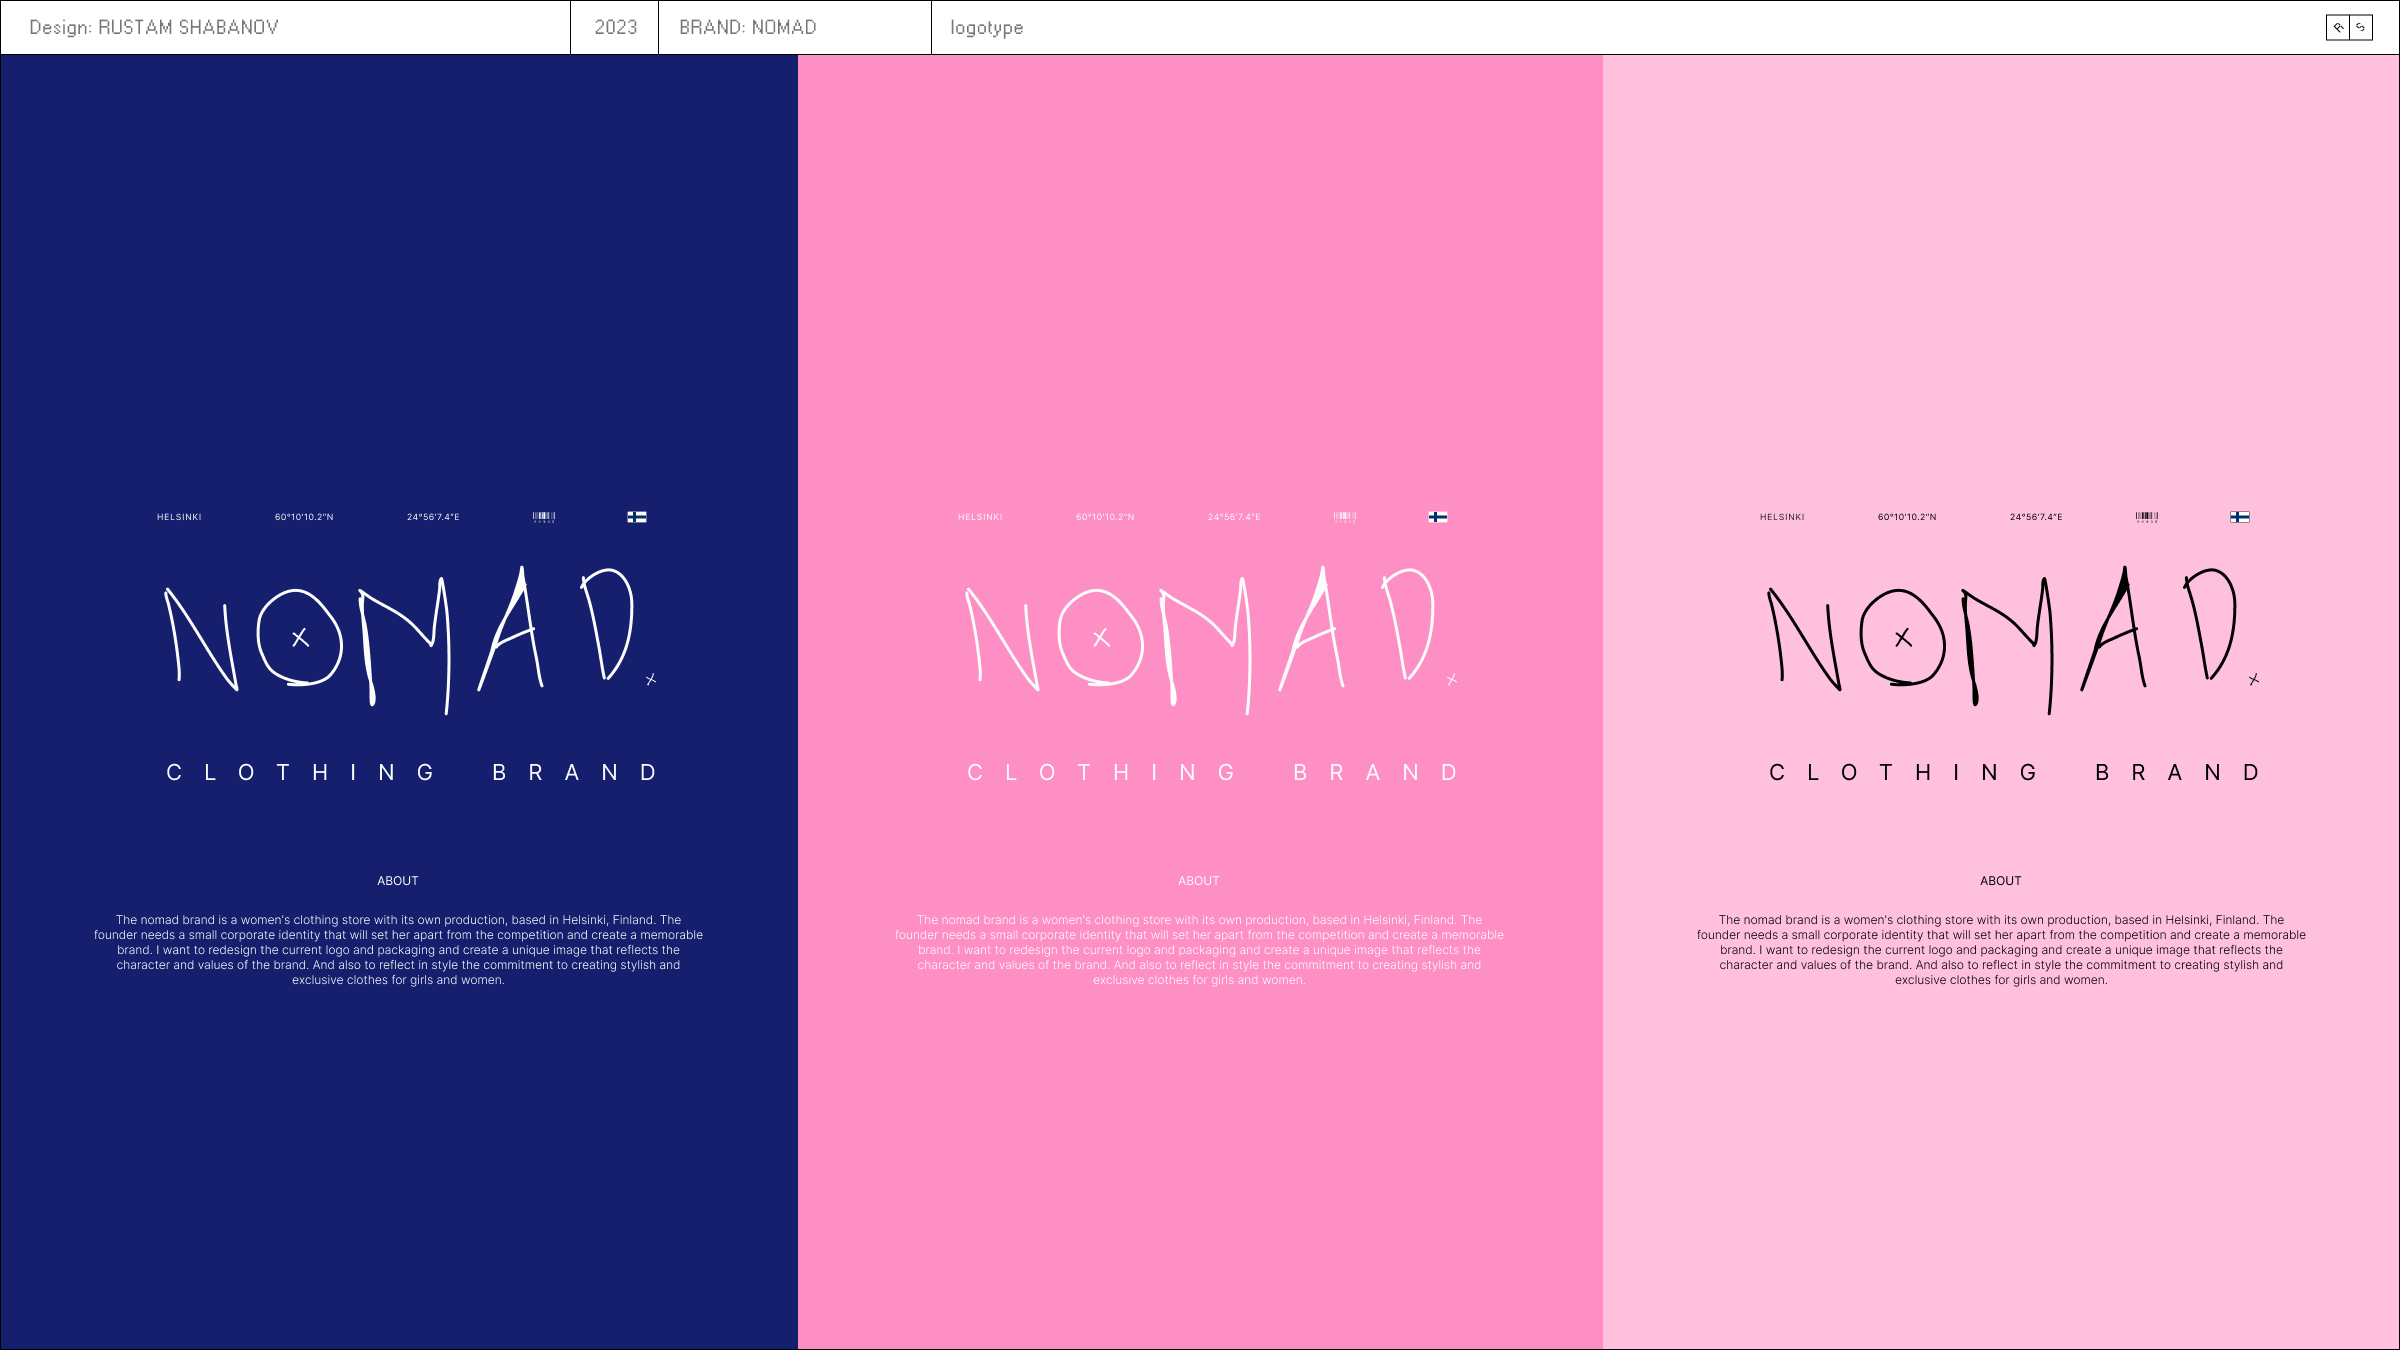The image size is (2400, 1350).
Task: Click the redo arrow icon in the top-right corner
Action: (x=2361, y=28)
